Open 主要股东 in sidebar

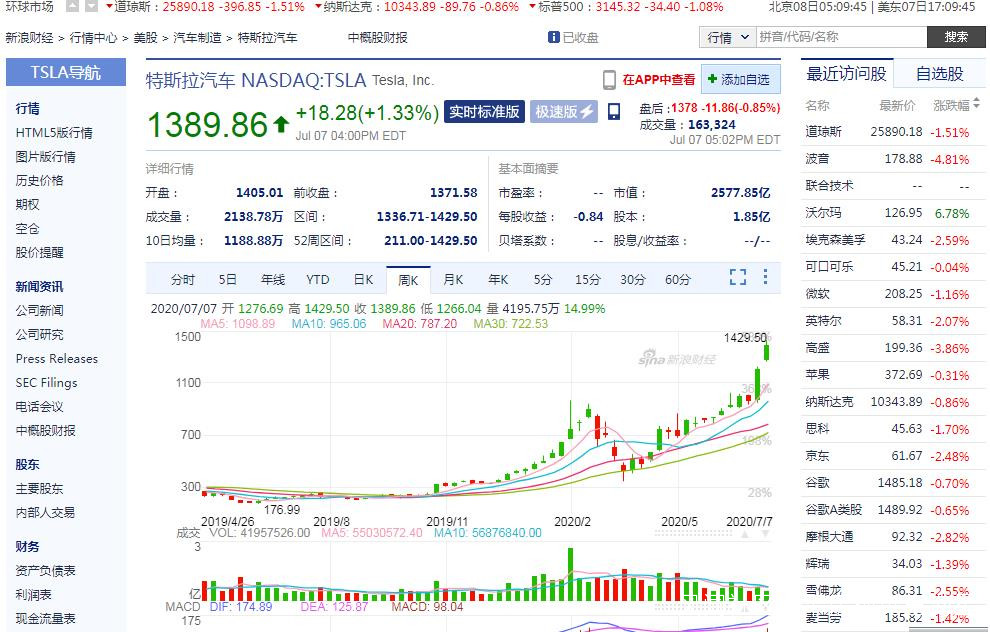tap(39, 489)
